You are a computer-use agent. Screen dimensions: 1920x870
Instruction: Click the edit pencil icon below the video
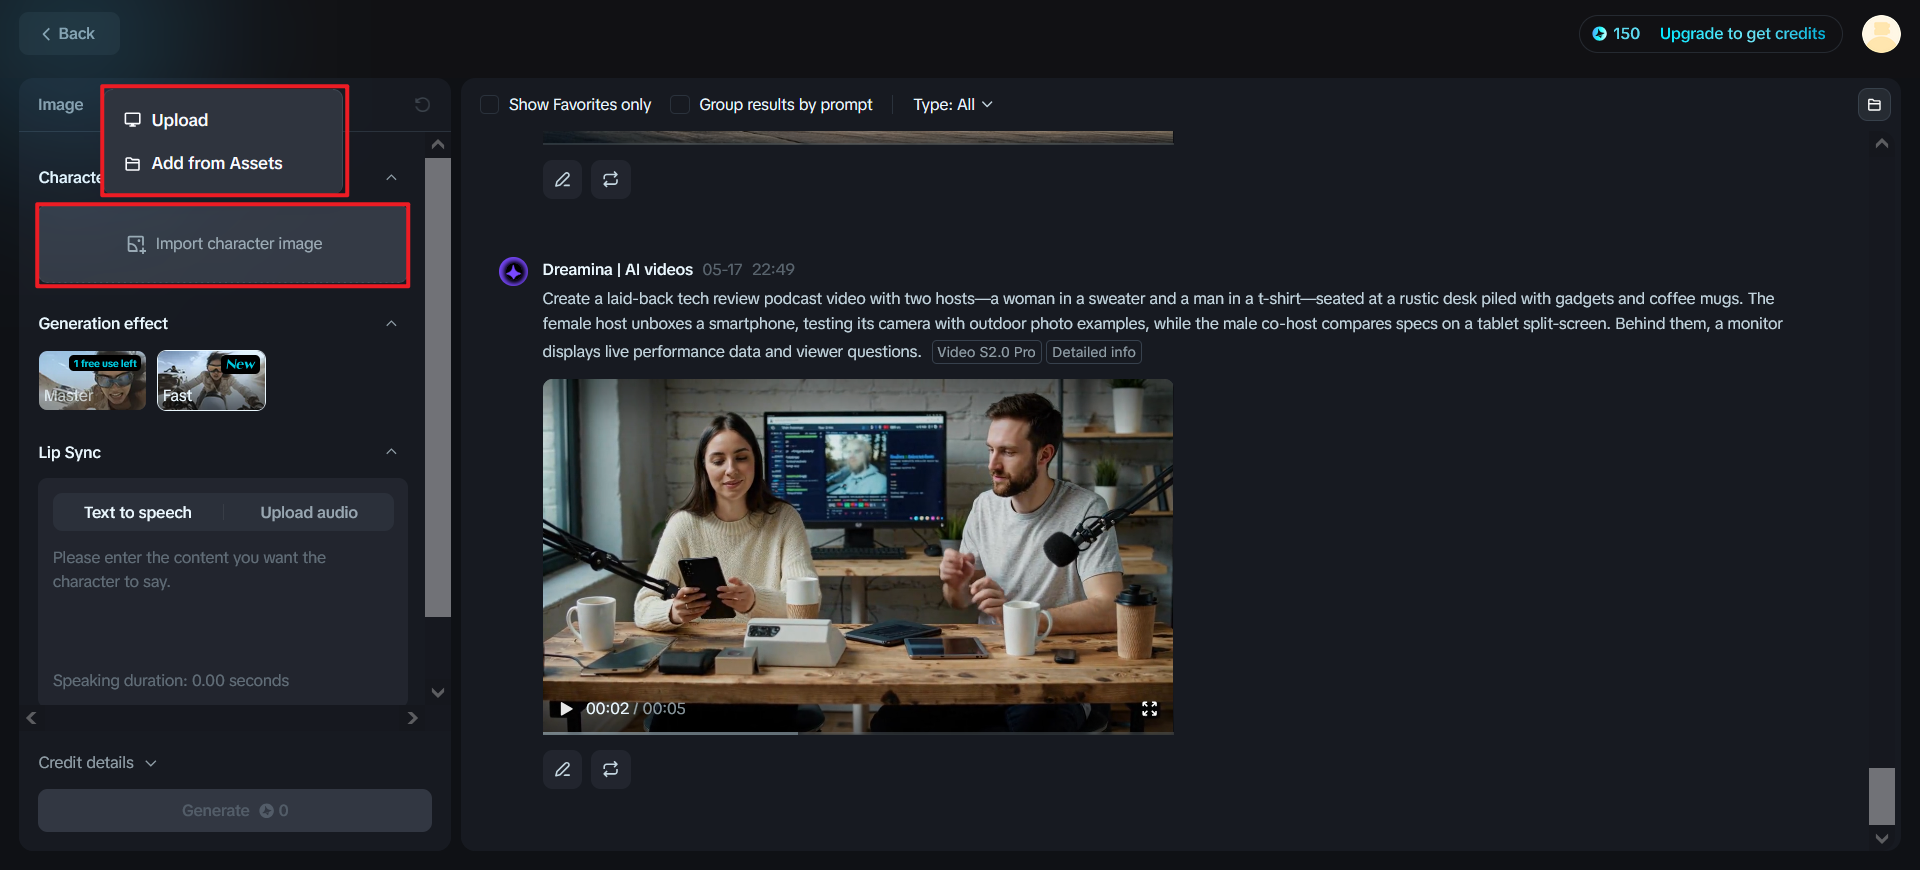[563, 770]
